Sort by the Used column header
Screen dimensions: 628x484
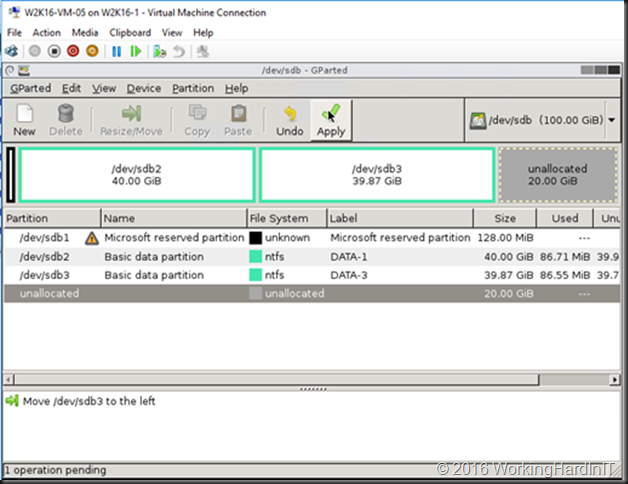pos(564,218)
